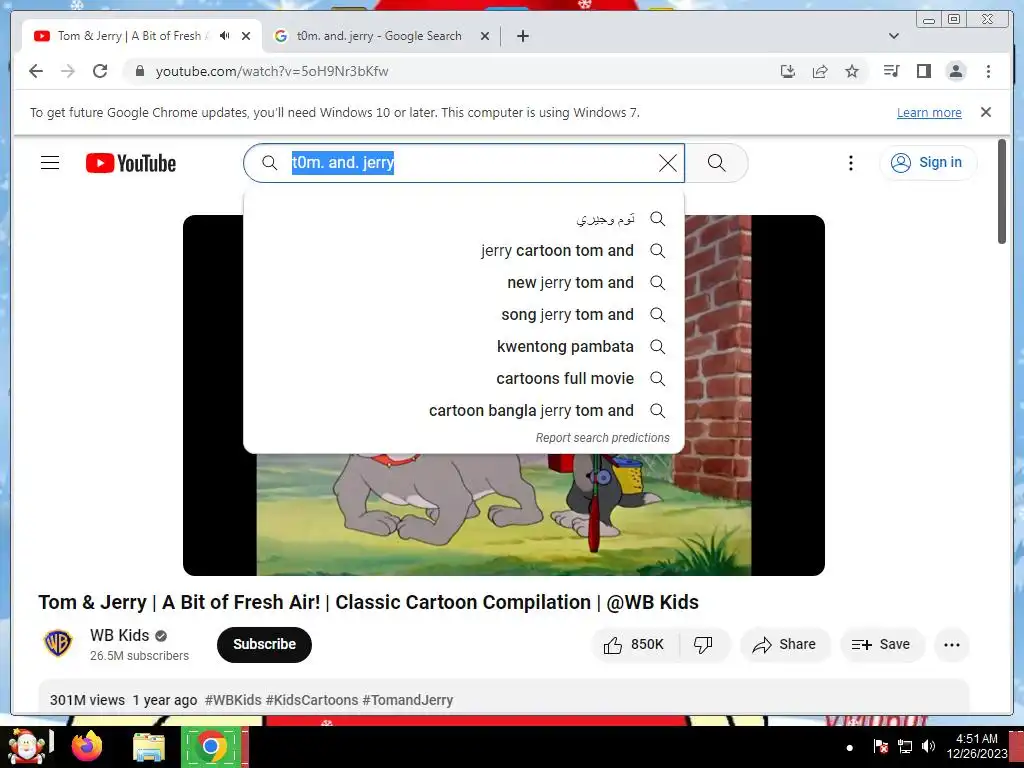The image size is (1024, 768).
Task: Open Chrome media controls icon
Action: pyautogui.click(x=891, y=71)
